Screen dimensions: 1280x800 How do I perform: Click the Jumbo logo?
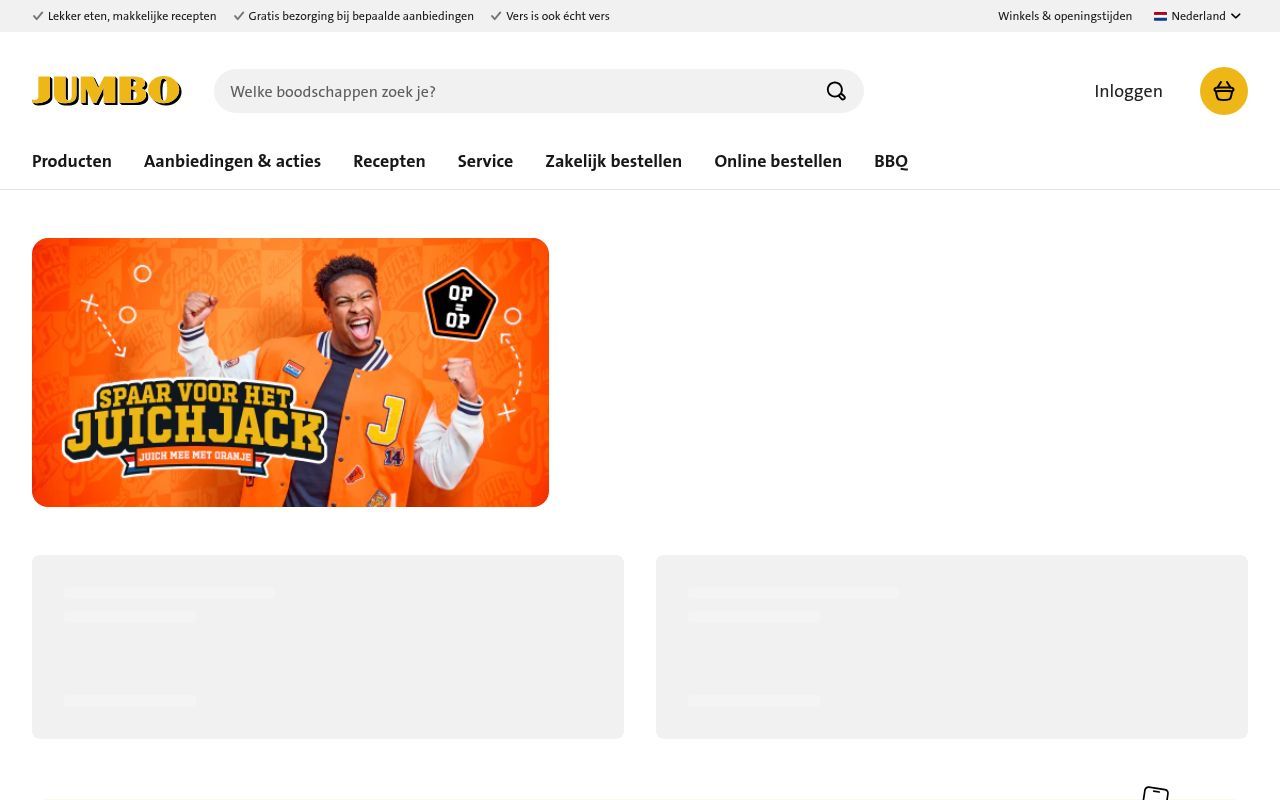pyautogui.click(x=107, y=91)
